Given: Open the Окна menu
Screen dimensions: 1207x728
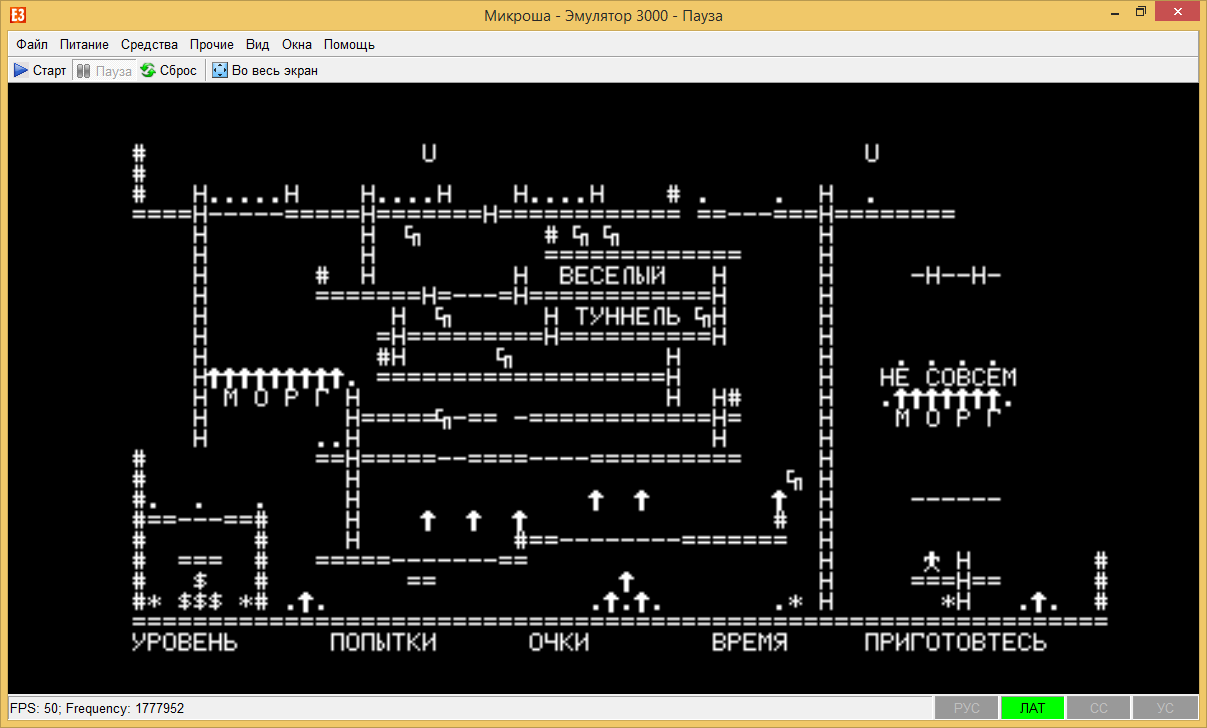Looking at the screenshot, I should 297,44.
